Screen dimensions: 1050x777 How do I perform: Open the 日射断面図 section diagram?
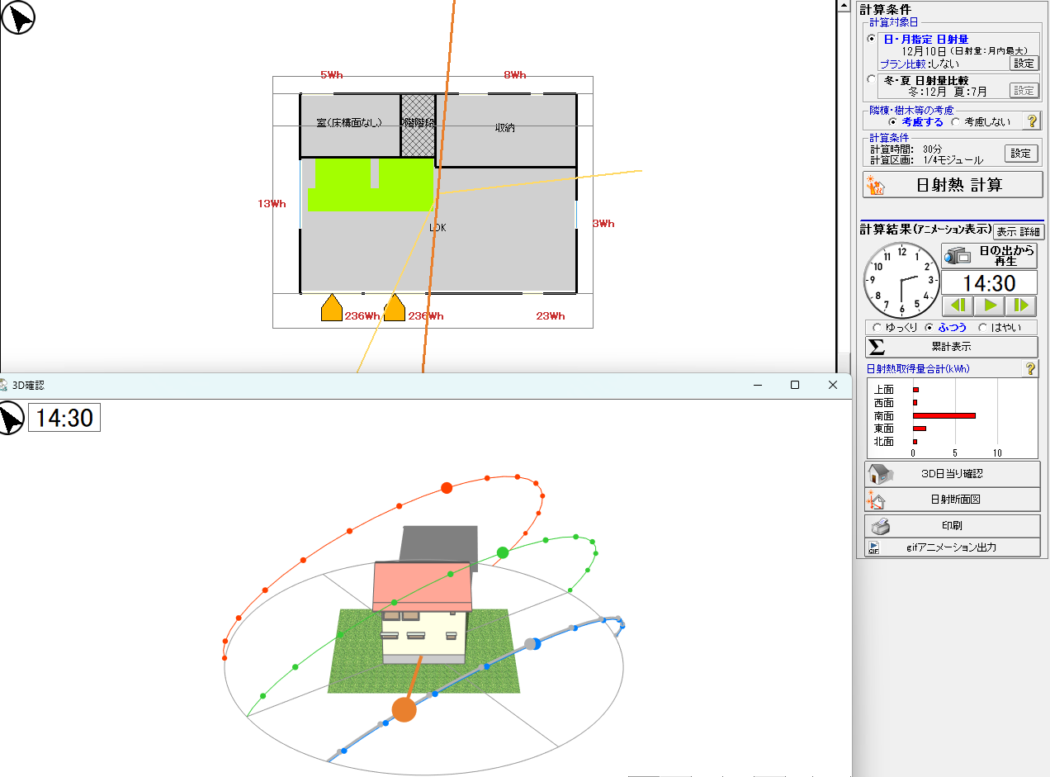click(x=951, y=500)
